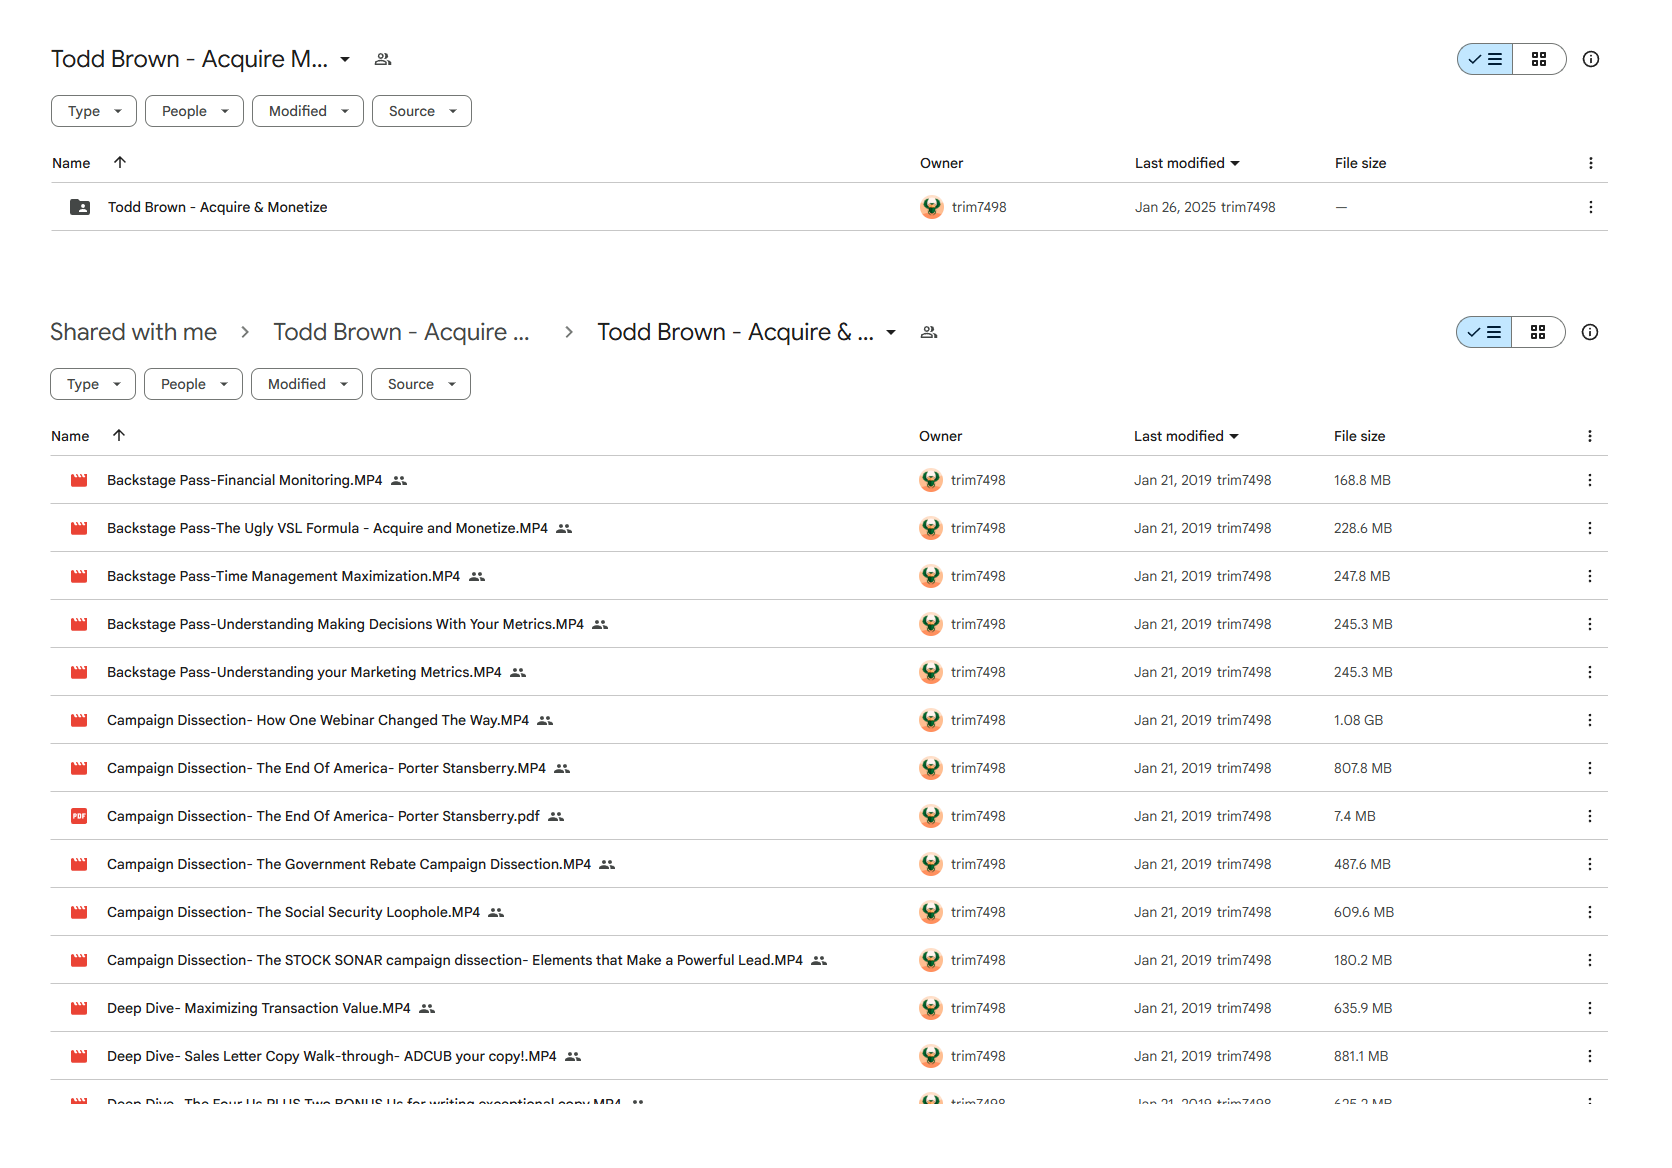Open more actions for Time Management Maximization.MP4
Viewport: 1672px width, 1168px height.
click(1589, 576)
